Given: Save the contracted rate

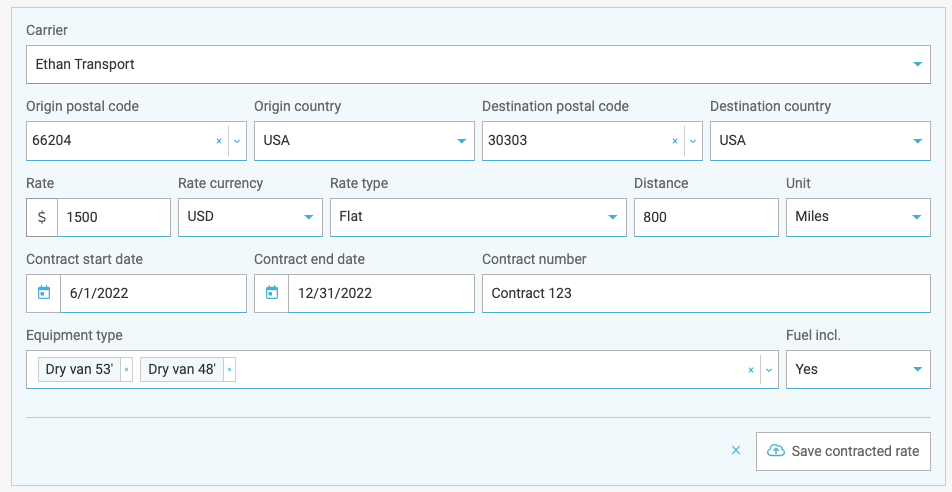Looking at the screenshot, I should 843,451.
